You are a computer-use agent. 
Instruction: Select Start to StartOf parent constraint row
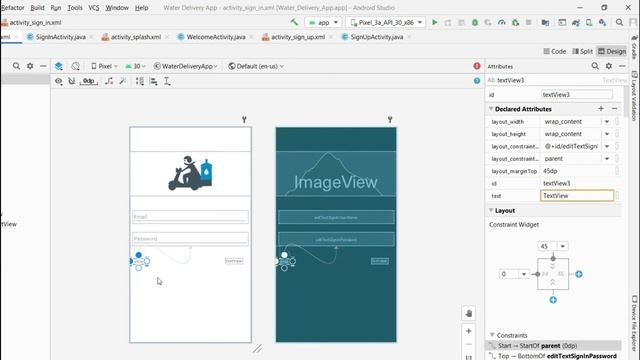[x=554, y=346]
